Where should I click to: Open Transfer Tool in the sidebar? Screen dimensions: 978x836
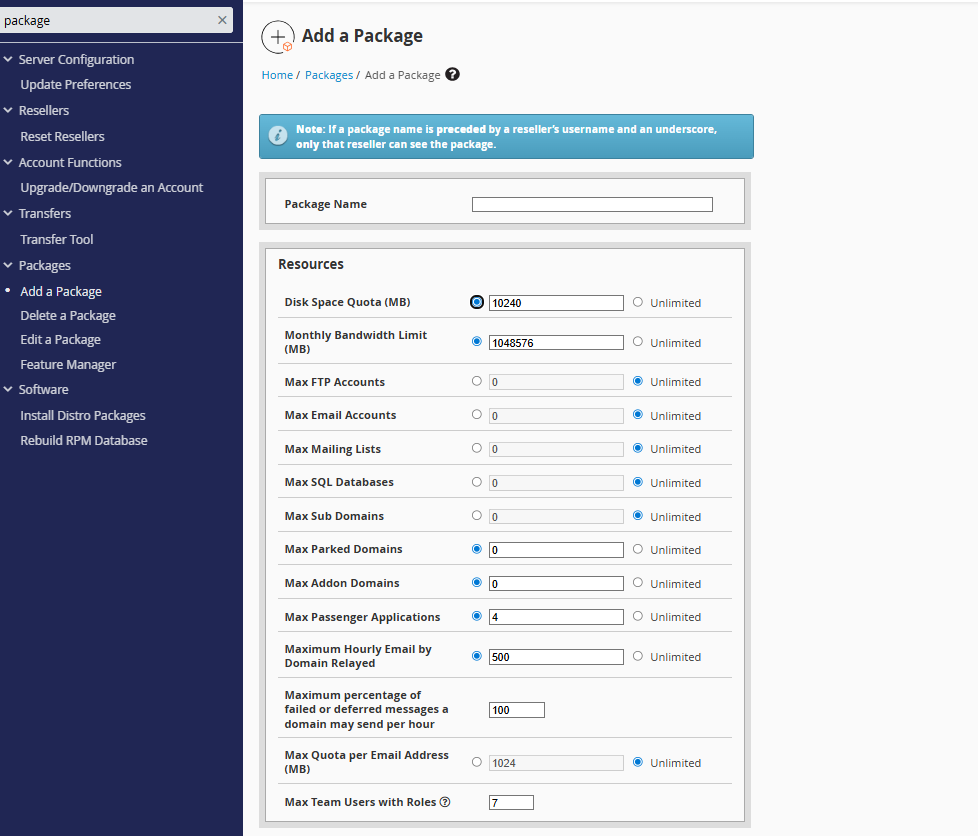click(x=57, y=240)
